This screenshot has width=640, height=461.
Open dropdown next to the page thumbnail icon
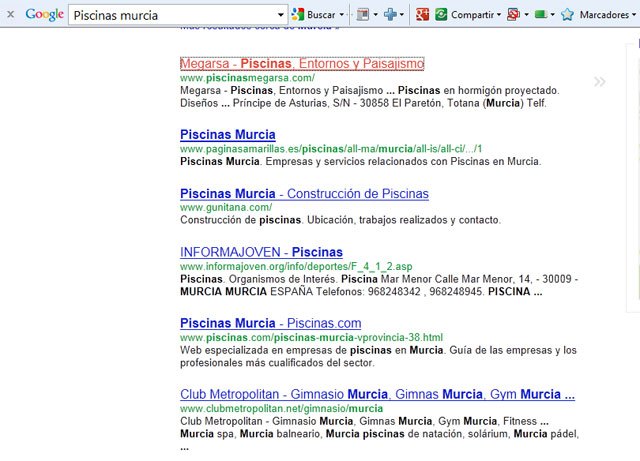coord(376,15)
